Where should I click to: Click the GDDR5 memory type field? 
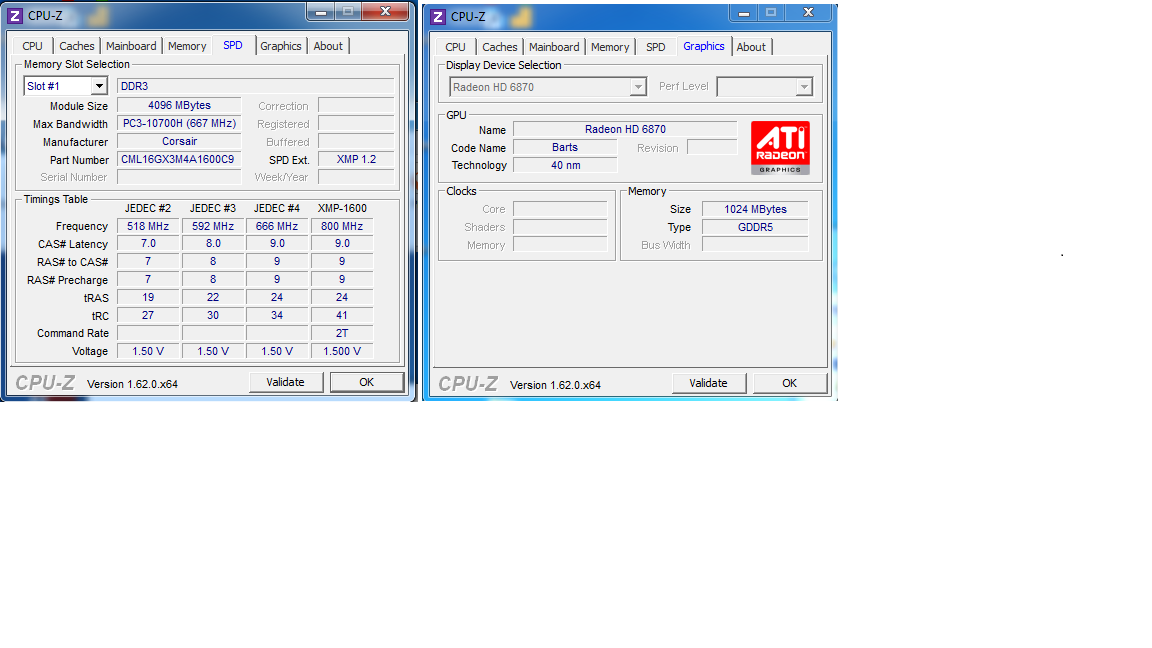[755, 227]
